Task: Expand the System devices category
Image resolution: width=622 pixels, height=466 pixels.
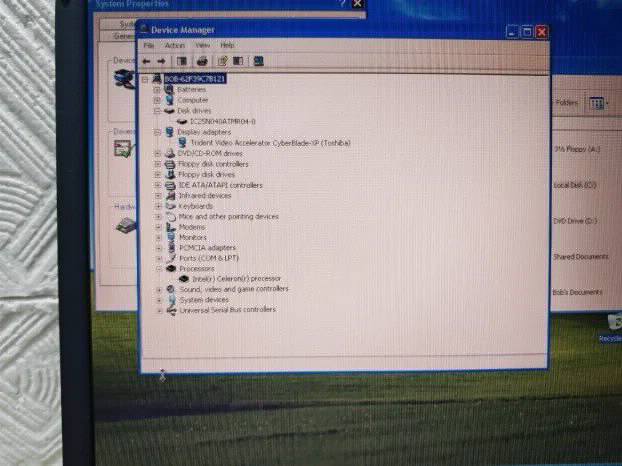Action: [159, 300]
